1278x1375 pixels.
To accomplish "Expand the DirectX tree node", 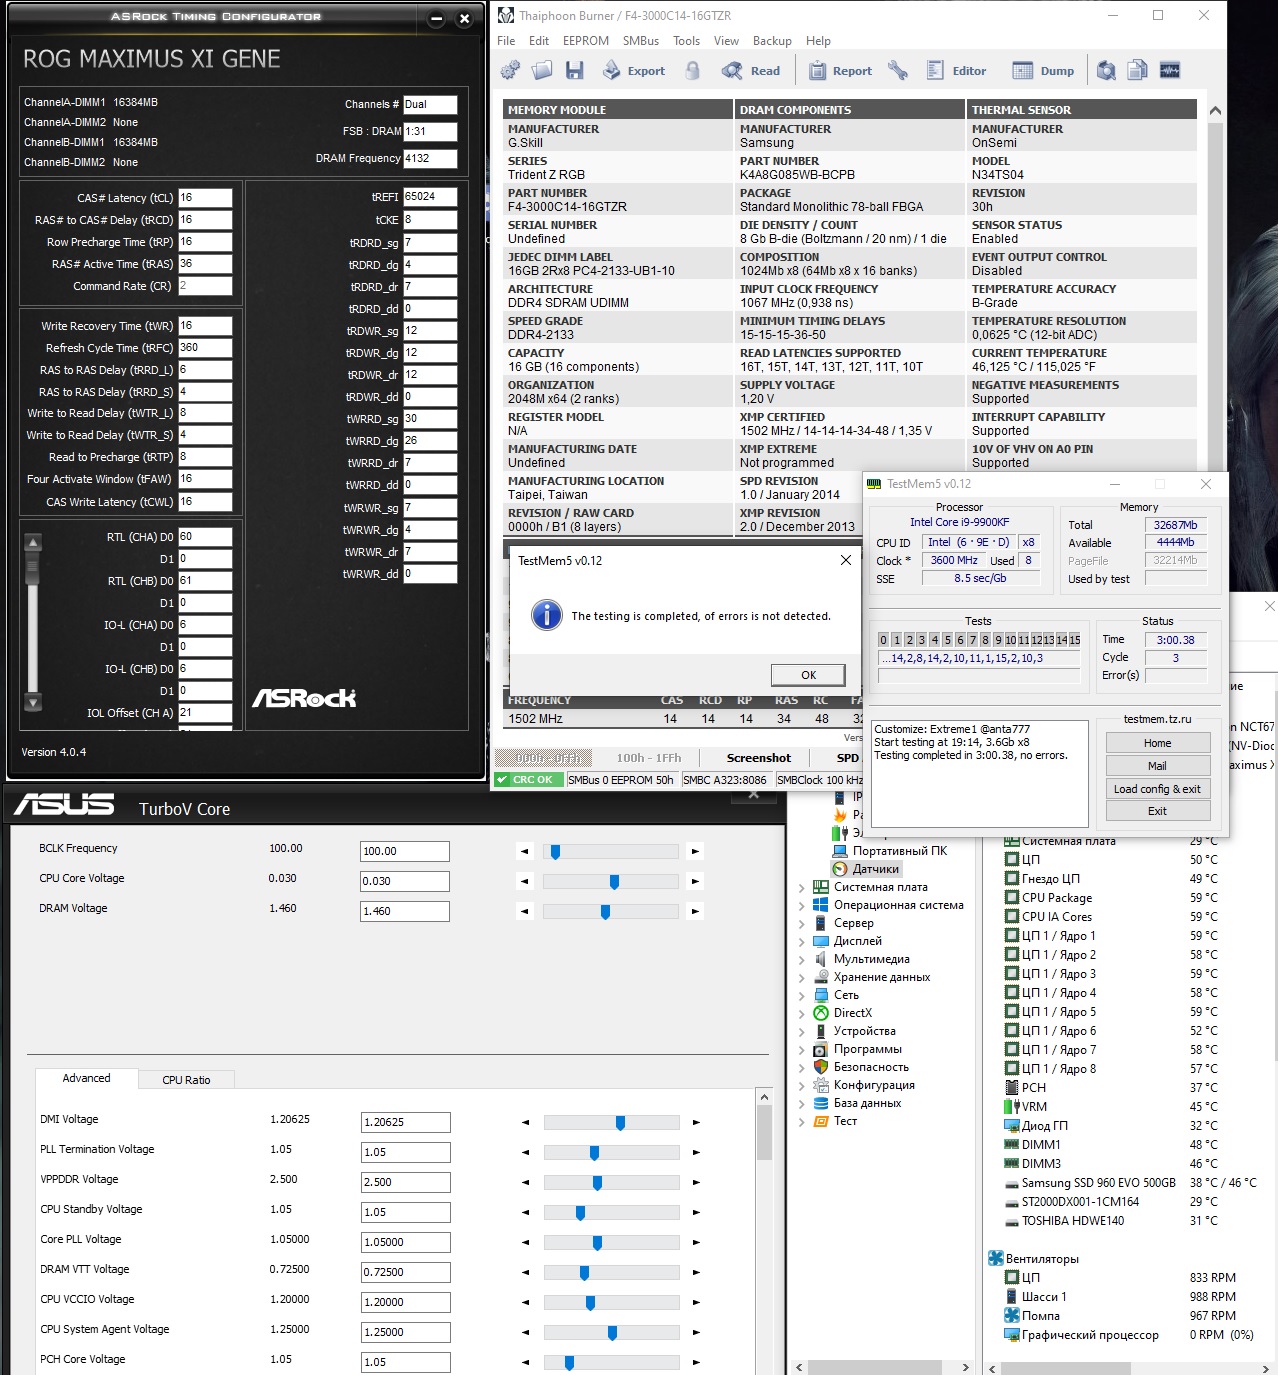I will pos(802,1014).
